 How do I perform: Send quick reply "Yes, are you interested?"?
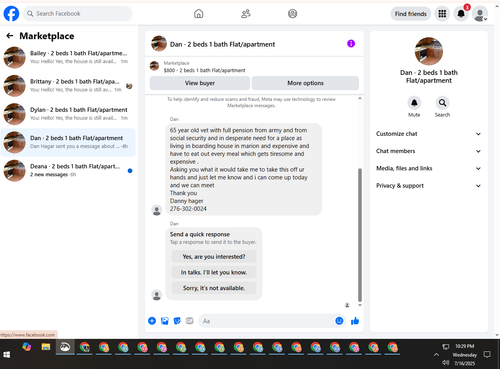coord(214,257)
